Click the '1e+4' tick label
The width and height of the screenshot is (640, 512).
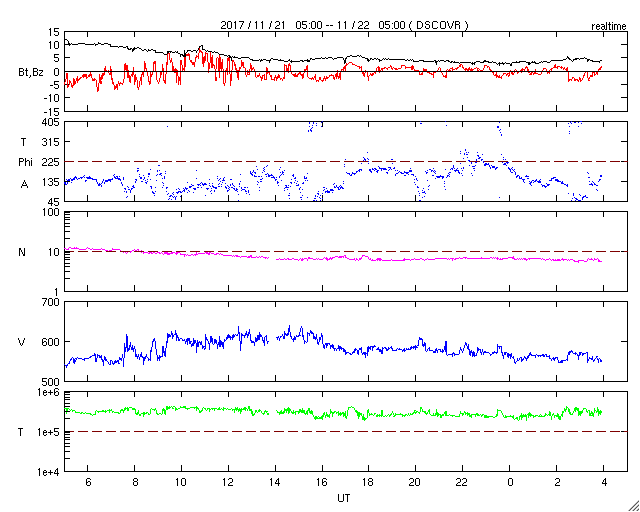pyautogui.click(x=49, y=472)
